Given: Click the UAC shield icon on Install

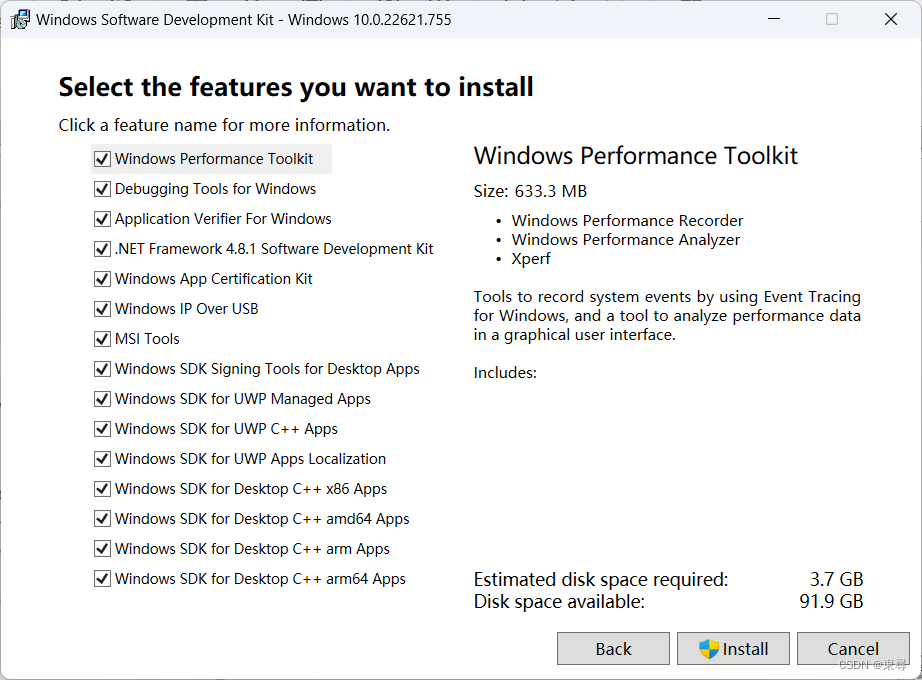Looking at the screenshot, I should click(x=707, y=648).
